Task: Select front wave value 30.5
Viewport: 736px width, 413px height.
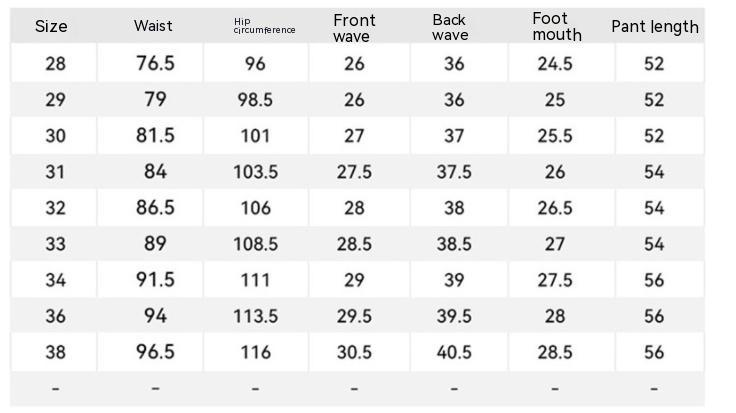Action: [x=354, y=352]
